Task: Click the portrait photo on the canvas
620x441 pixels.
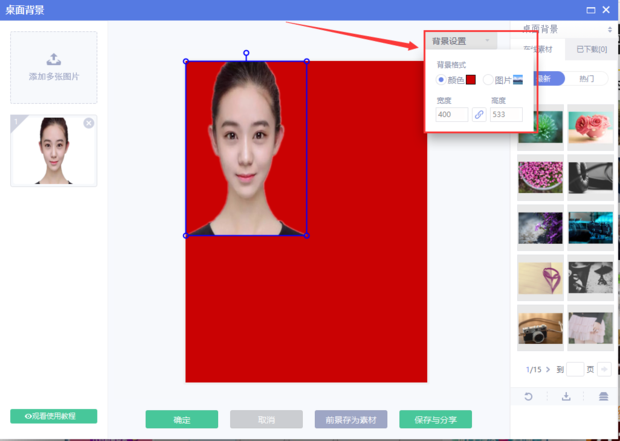Action: coord(246,148)
